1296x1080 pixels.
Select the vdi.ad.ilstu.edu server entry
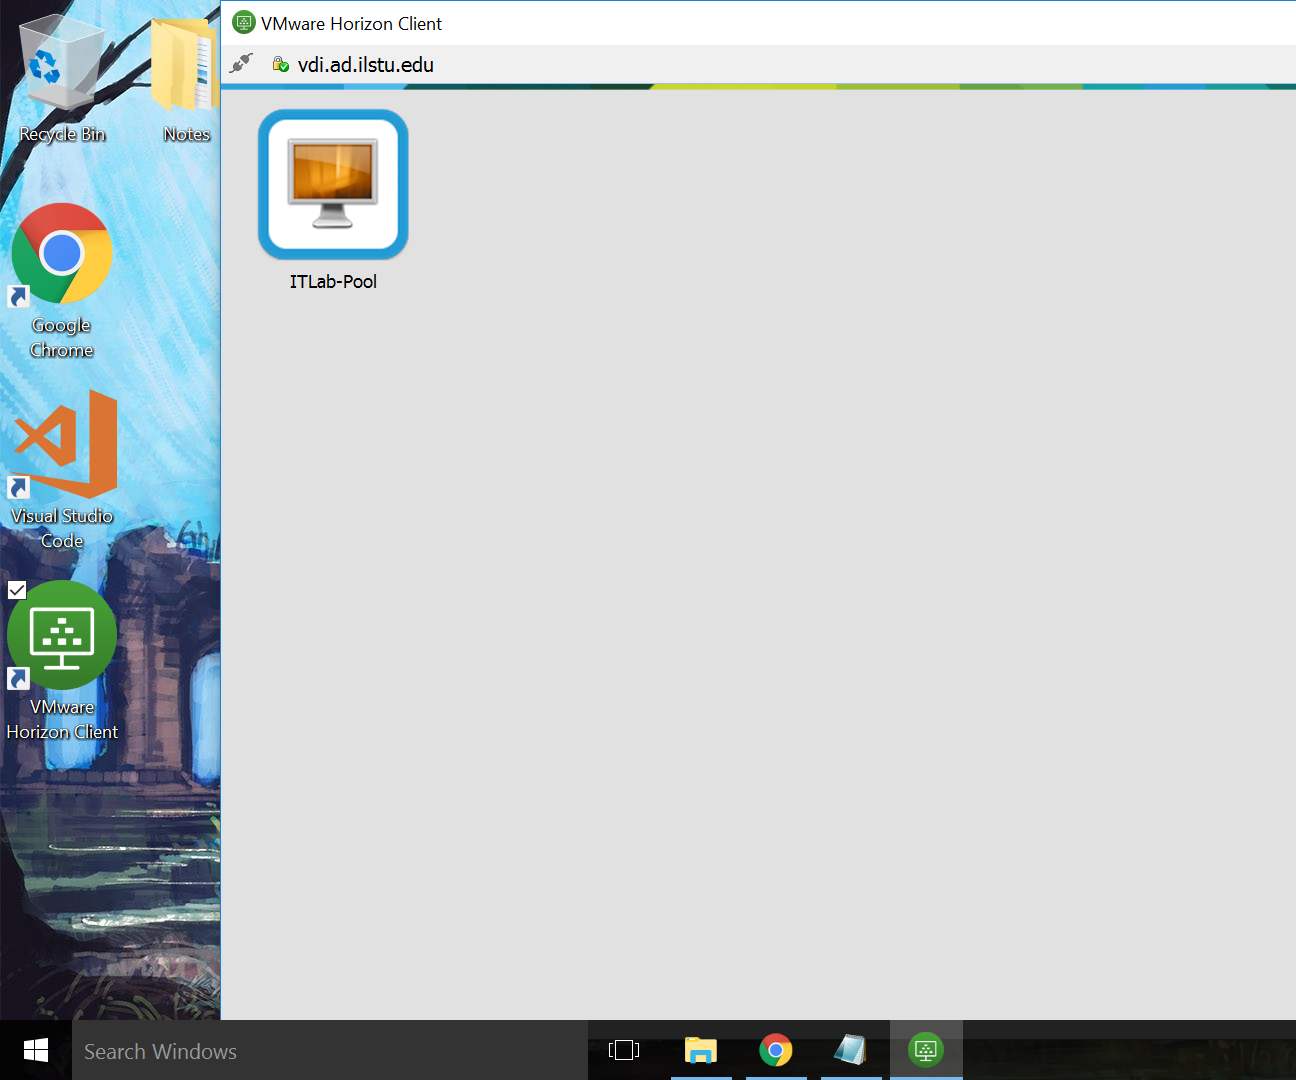366,64
